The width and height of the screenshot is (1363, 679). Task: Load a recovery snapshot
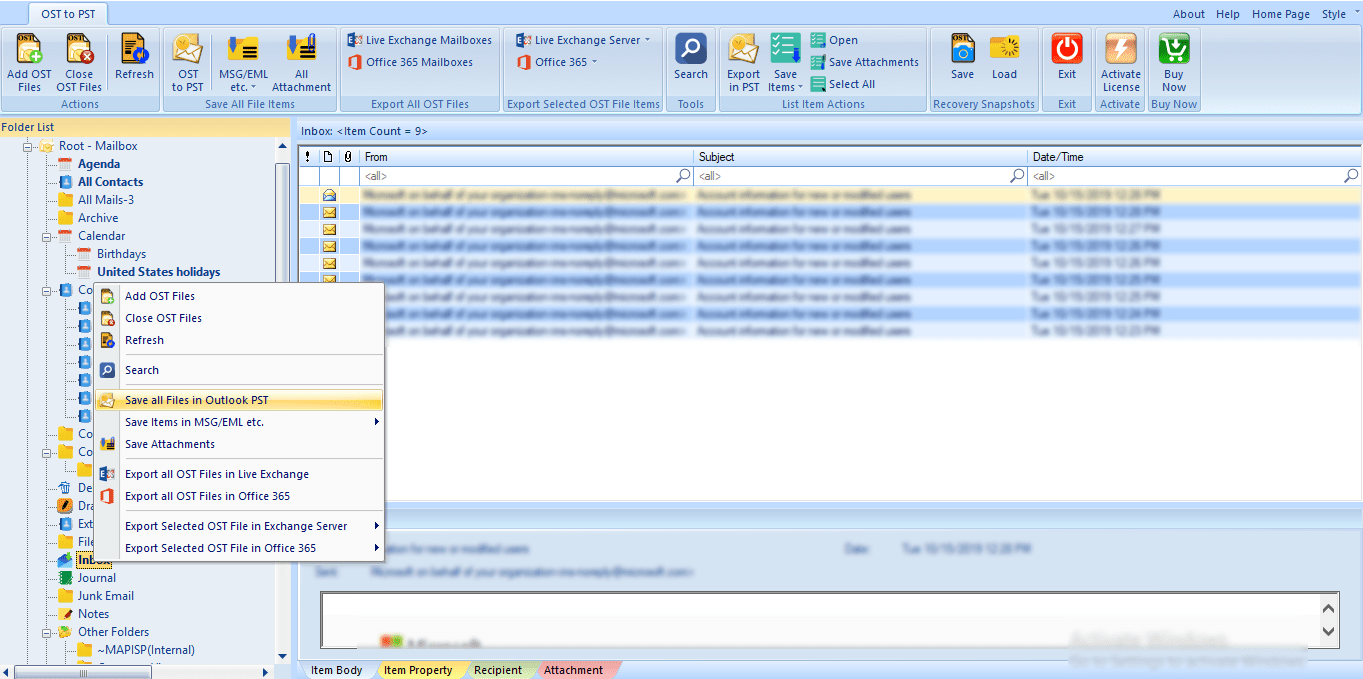point(1004,58)
